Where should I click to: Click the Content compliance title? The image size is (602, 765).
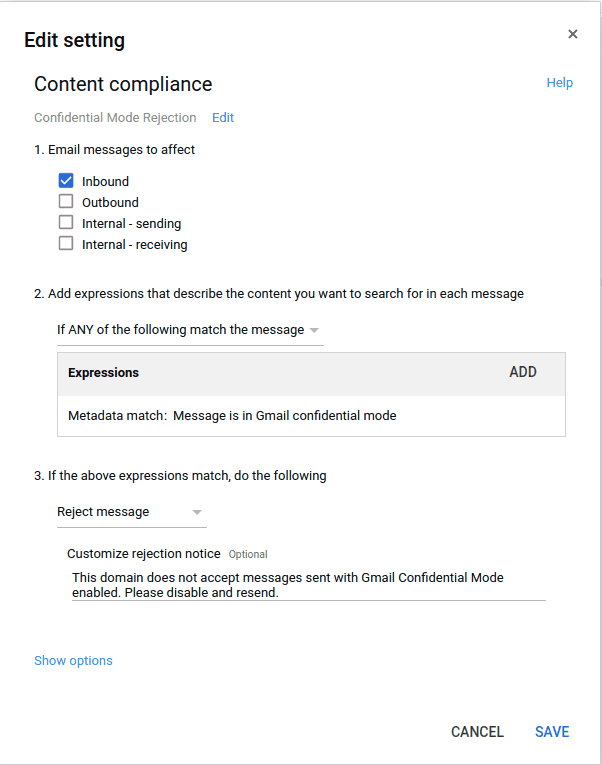[123, 84]
